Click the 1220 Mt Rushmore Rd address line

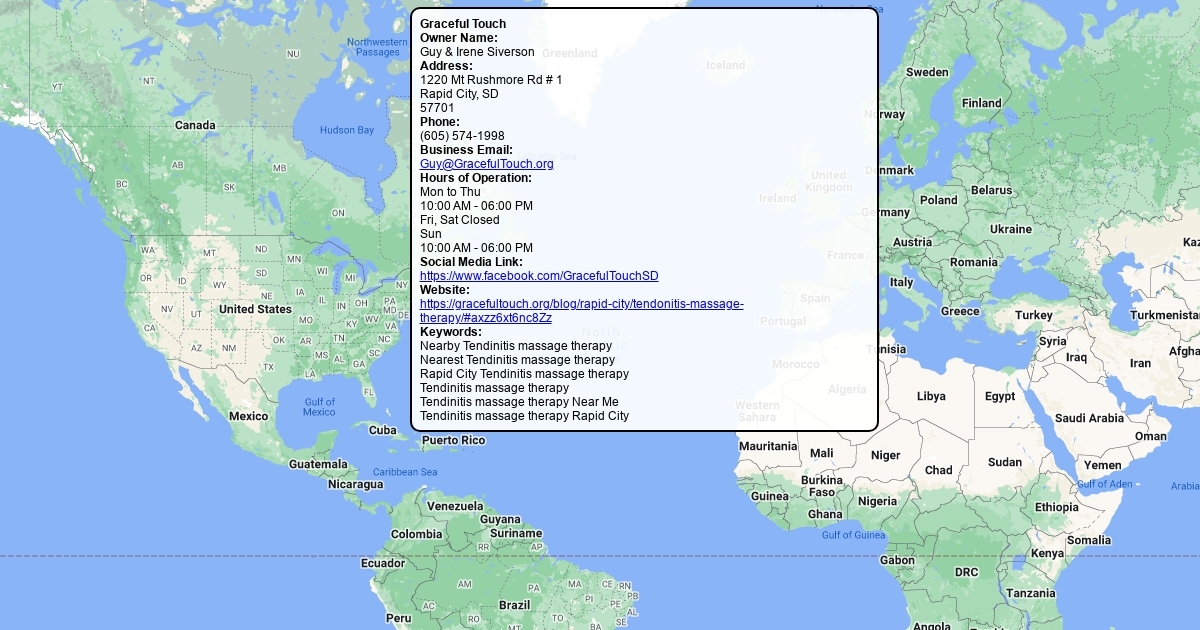tap(491, 80)
